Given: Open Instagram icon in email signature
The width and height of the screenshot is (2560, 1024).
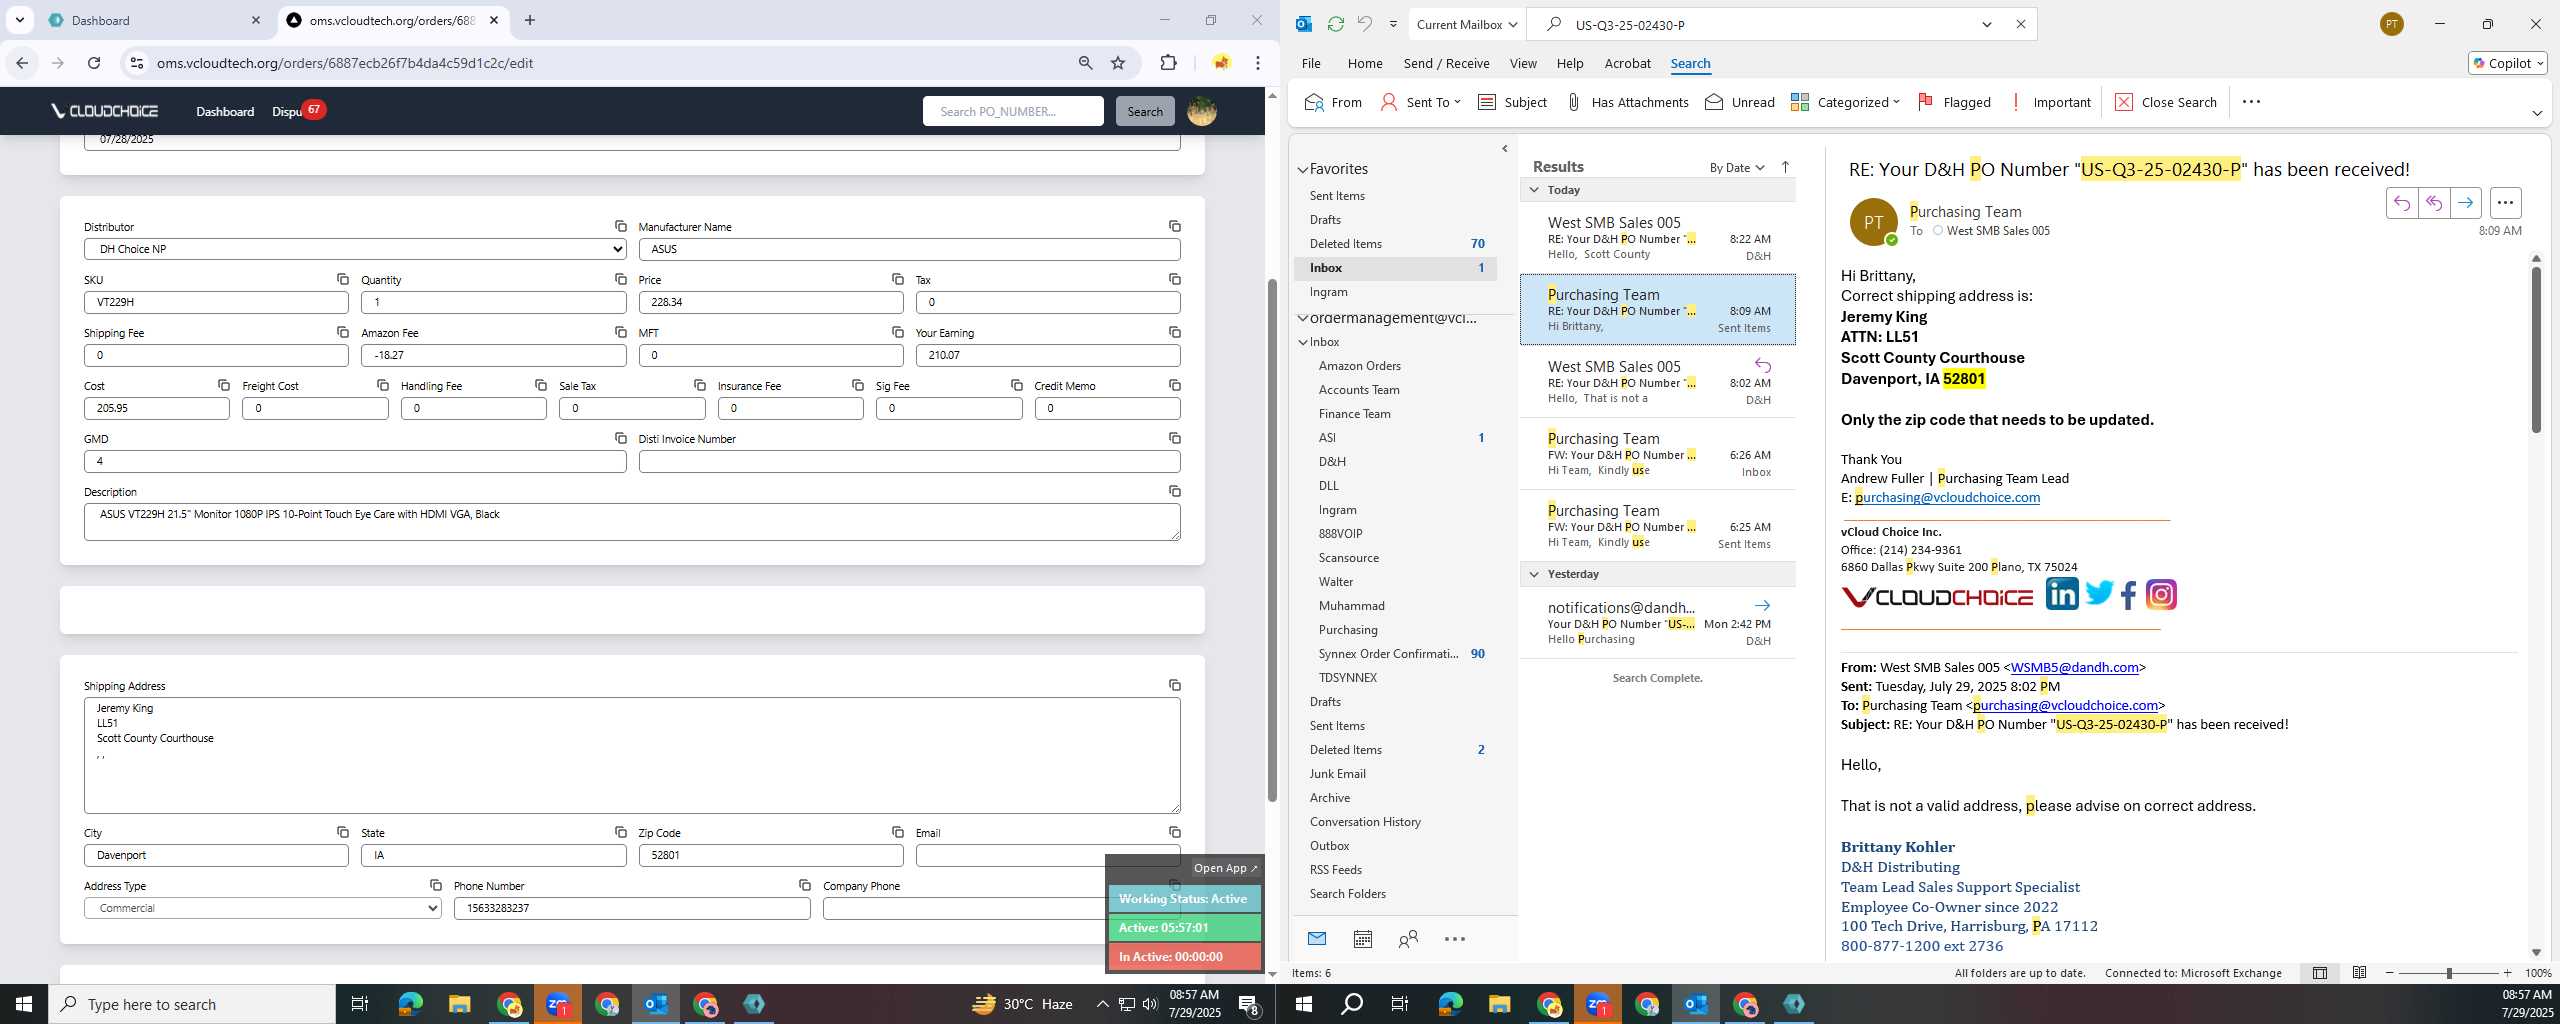Looking at the screenshot, I should click(x=2161, y=595).
